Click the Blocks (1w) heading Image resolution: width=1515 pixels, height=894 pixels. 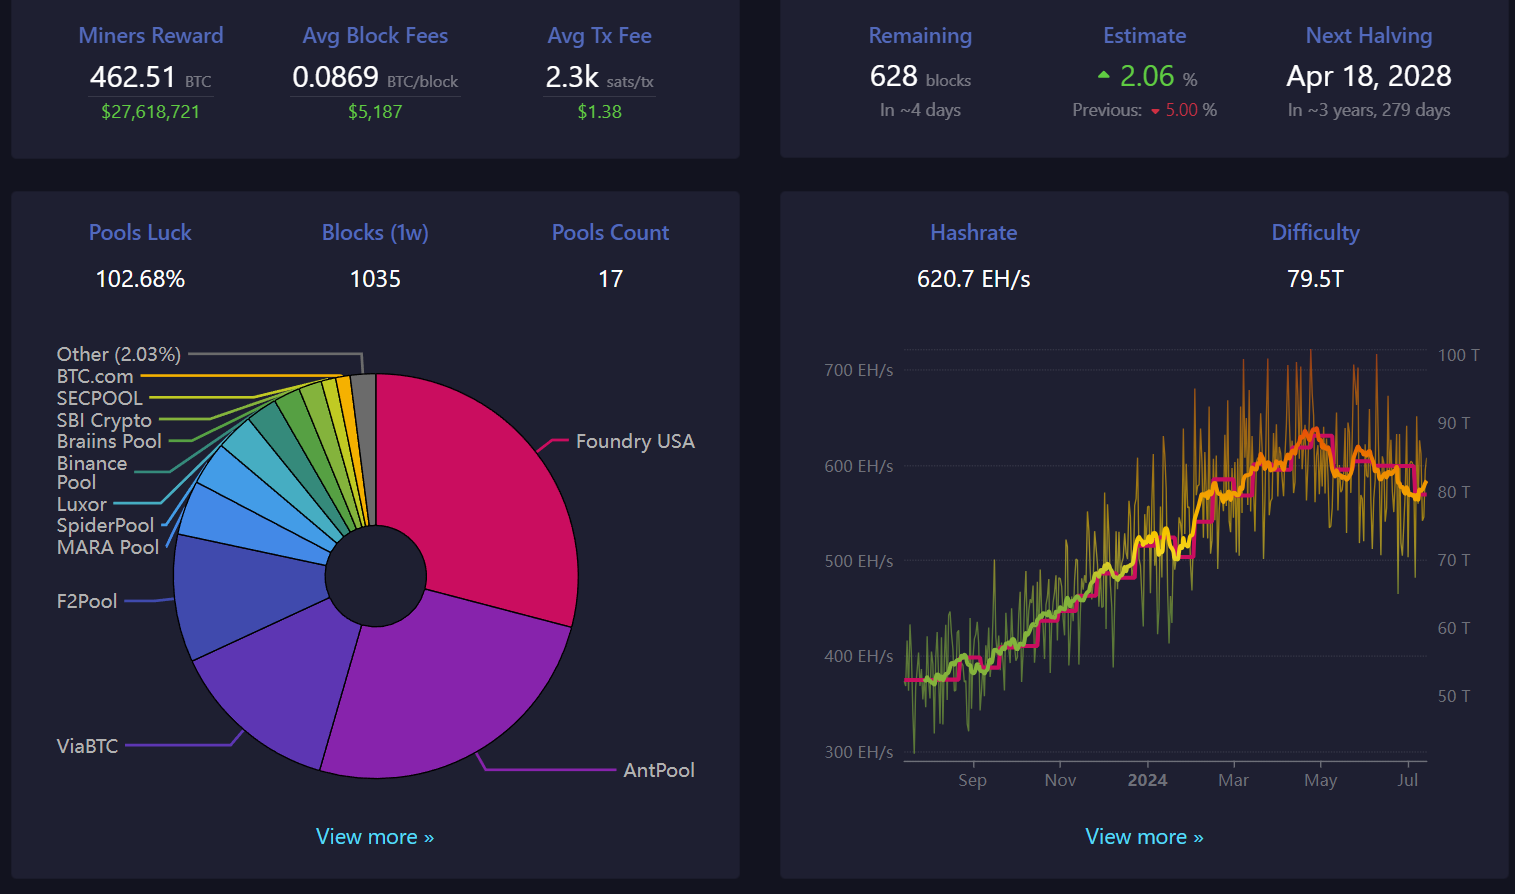tap(375, 232)
